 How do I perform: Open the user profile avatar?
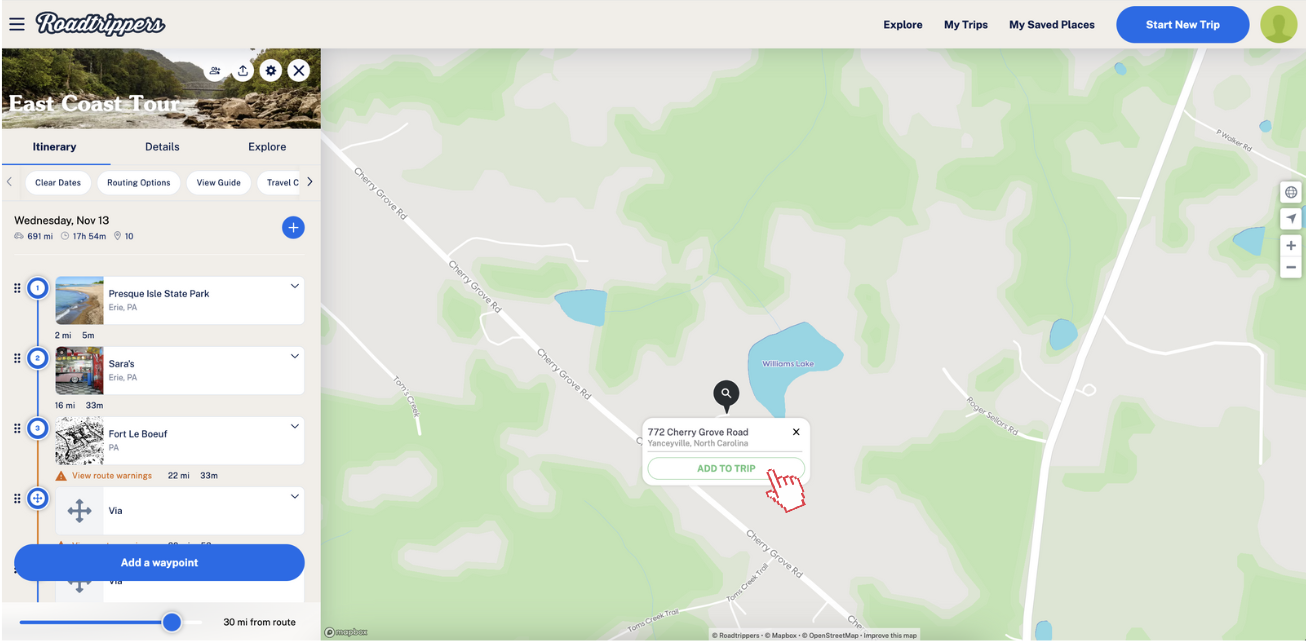click(x=1278, y=24)
